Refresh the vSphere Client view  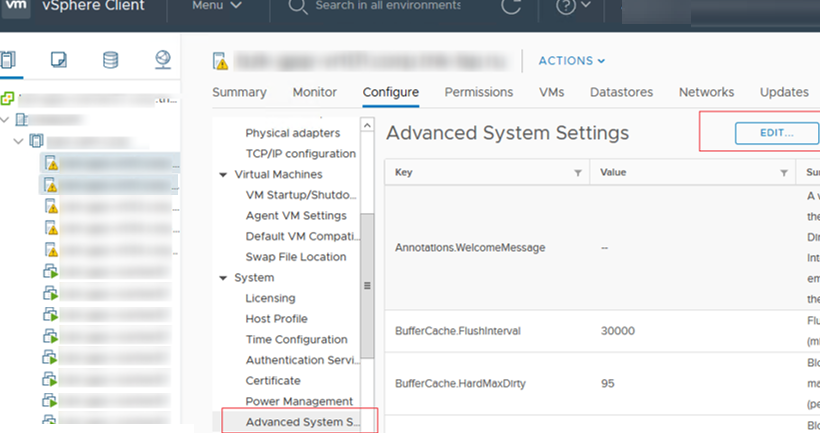510,6
